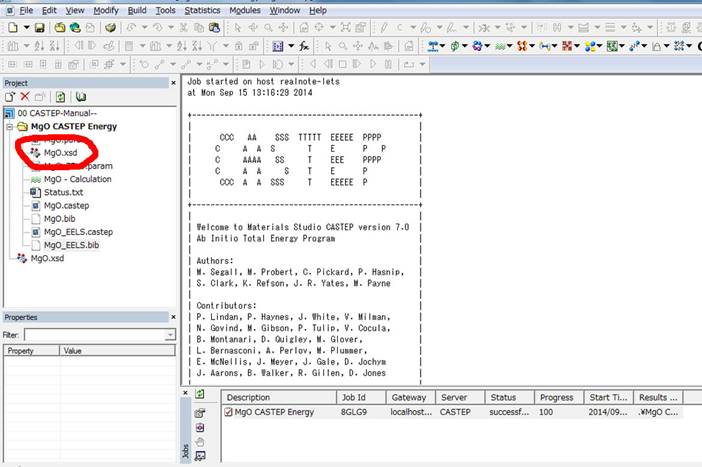The width and height of the screenshot is (702, 467).
Task: Click the fx function toolbar icon
Action: point(304,46)
